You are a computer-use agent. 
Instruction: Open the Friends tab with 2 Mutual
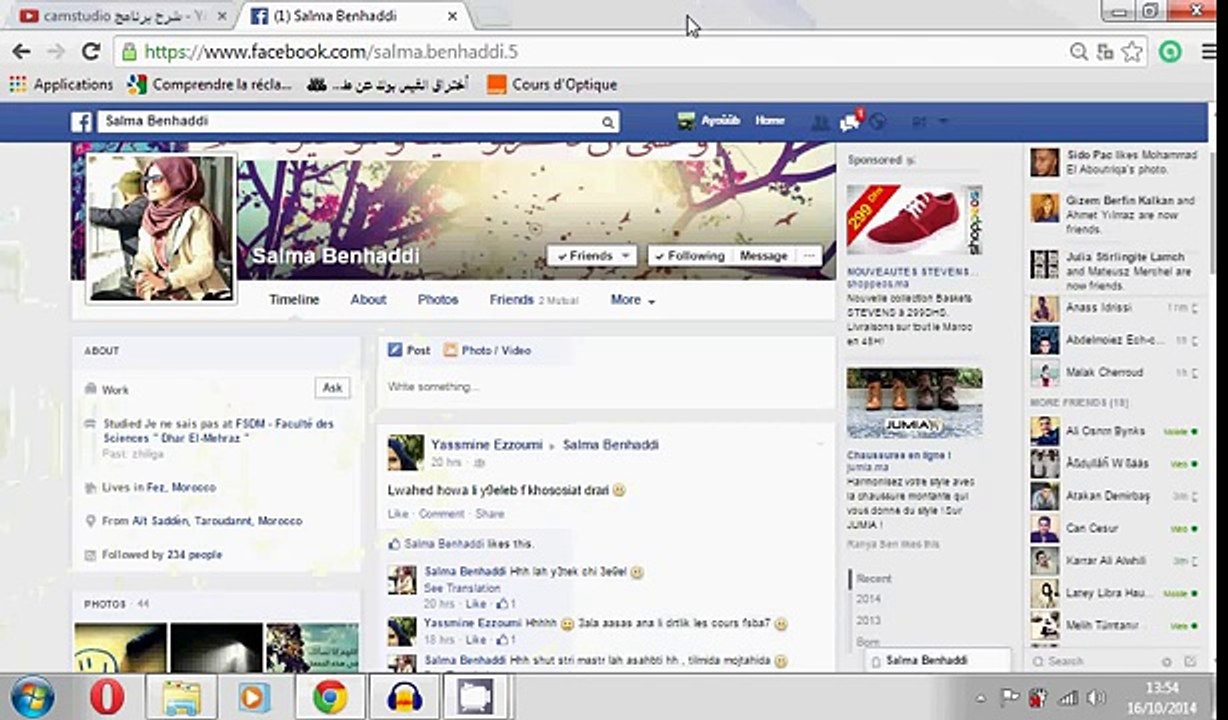pyautogui.click(x=534, y=300)
